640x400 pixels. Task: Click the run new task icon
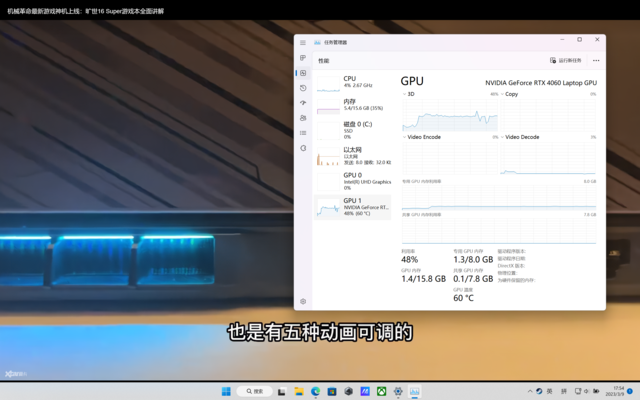click(x=553, y=60)
